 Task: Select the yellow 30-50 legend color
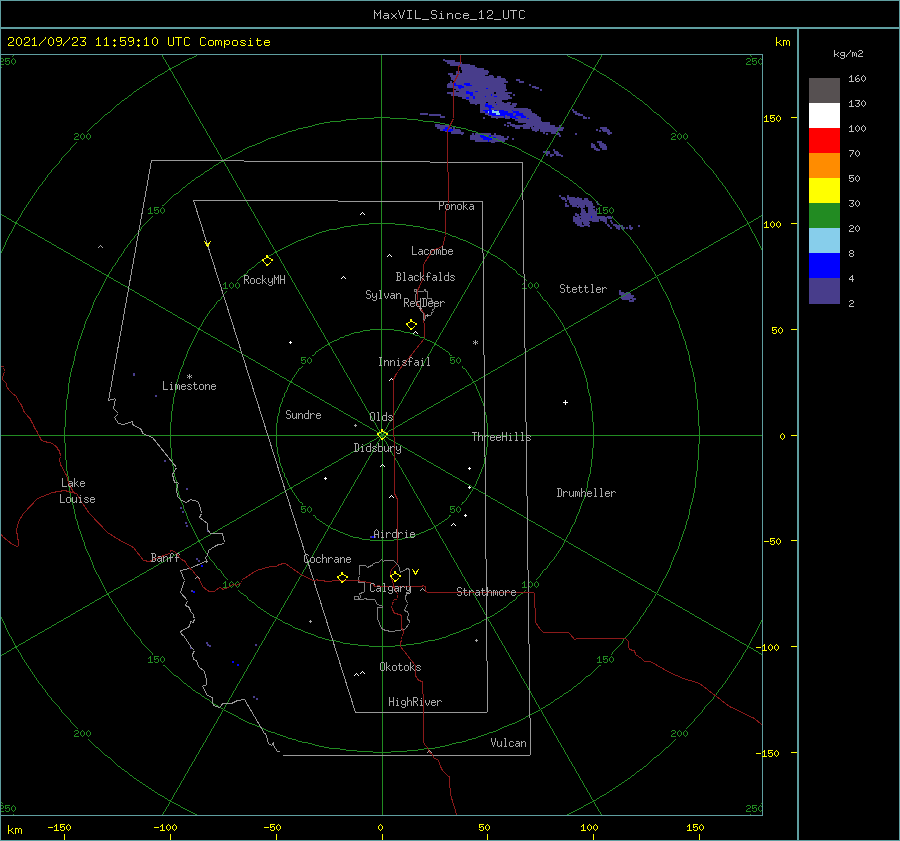[824, 191]
